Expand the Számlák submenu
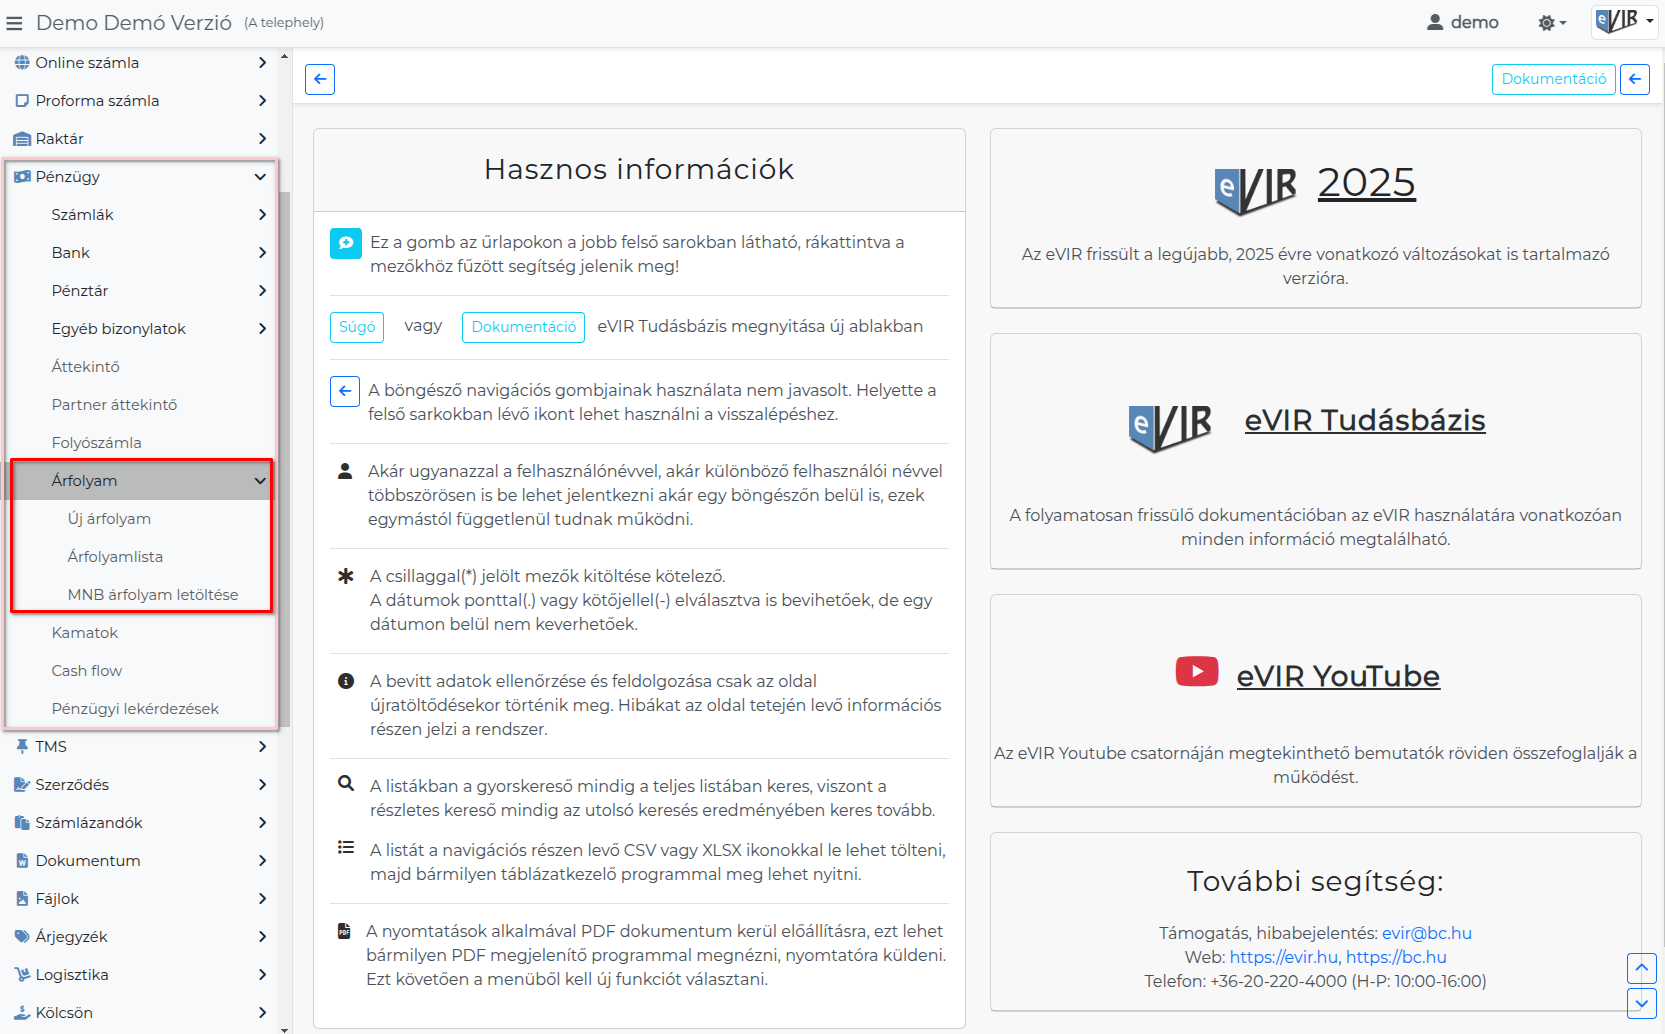The image size is (1665, 1034). coord(262,215)
